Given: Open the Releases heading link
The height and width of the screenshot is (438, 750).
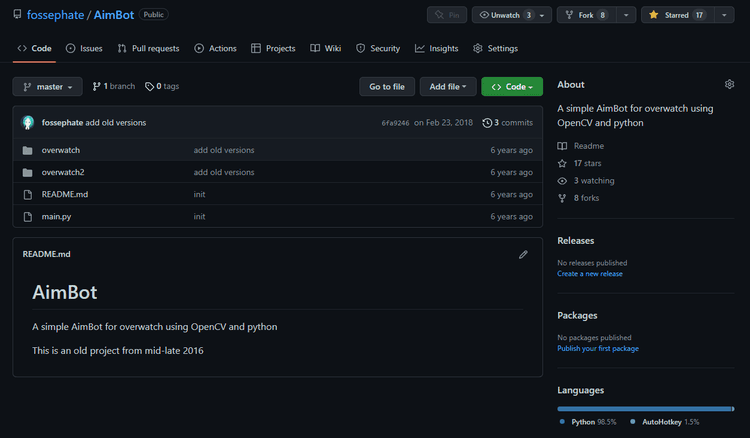Looking at the screenshot, I should click(576, 241).
